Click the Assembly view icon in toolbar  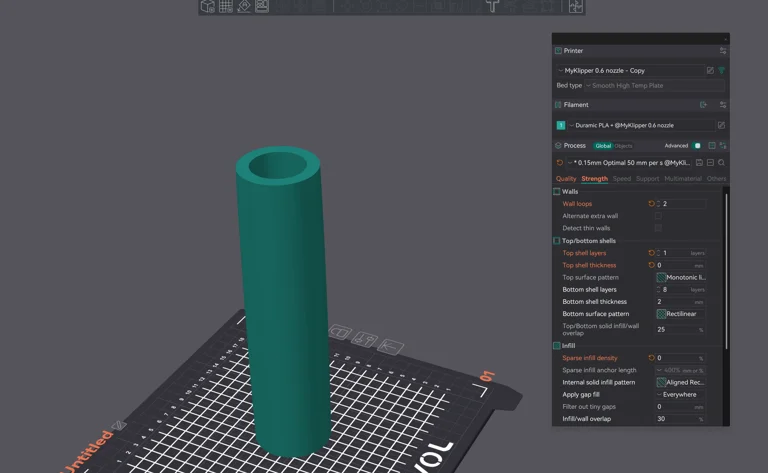coord(575,6)
